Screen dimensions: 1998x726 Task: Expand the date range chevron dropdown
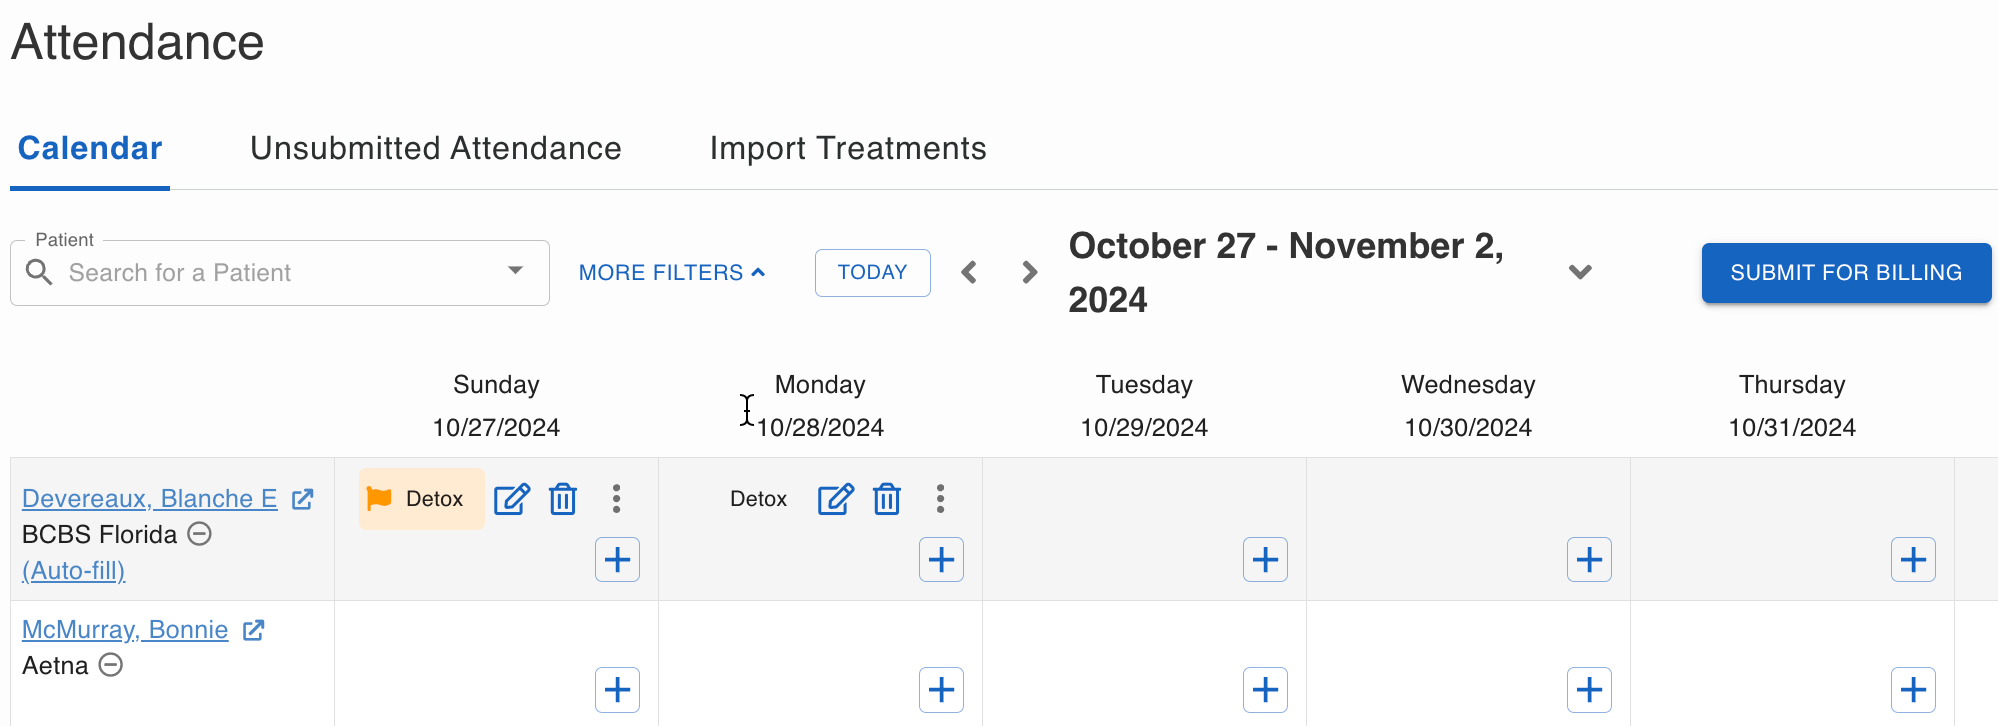(1580, 272)
